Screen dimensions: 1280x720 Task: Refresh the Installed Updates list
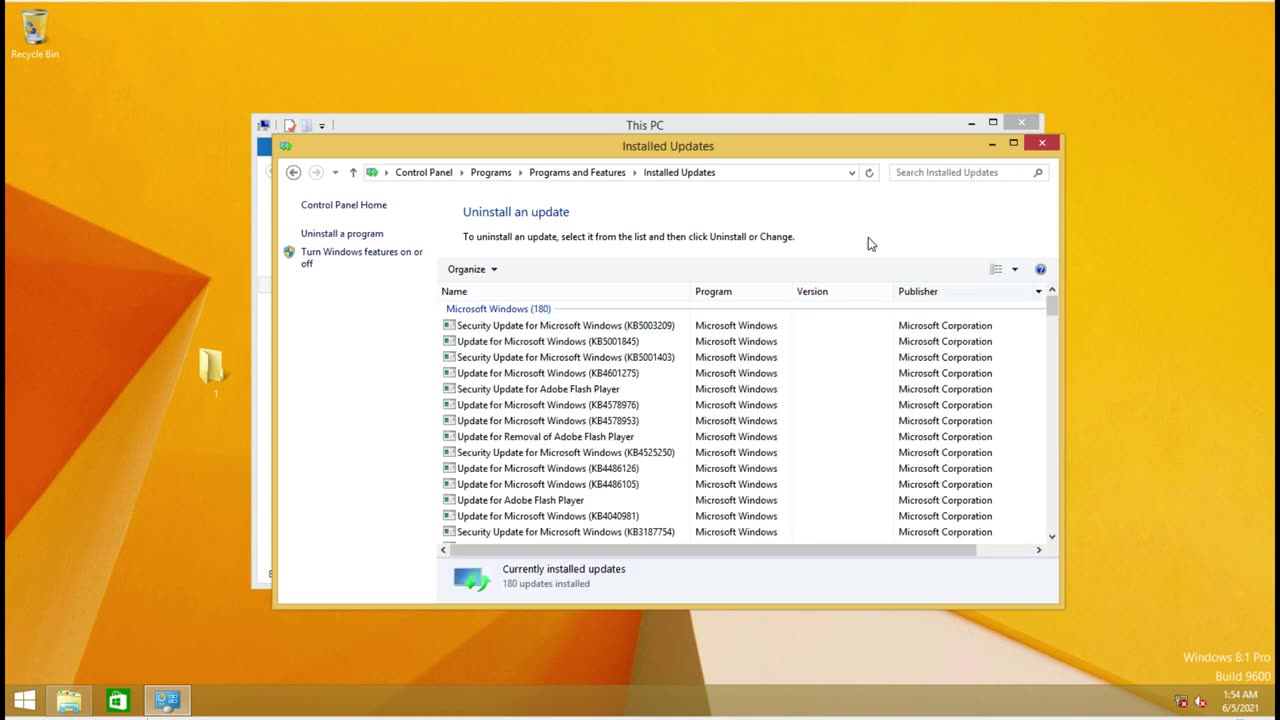click(x=869, y=172)
